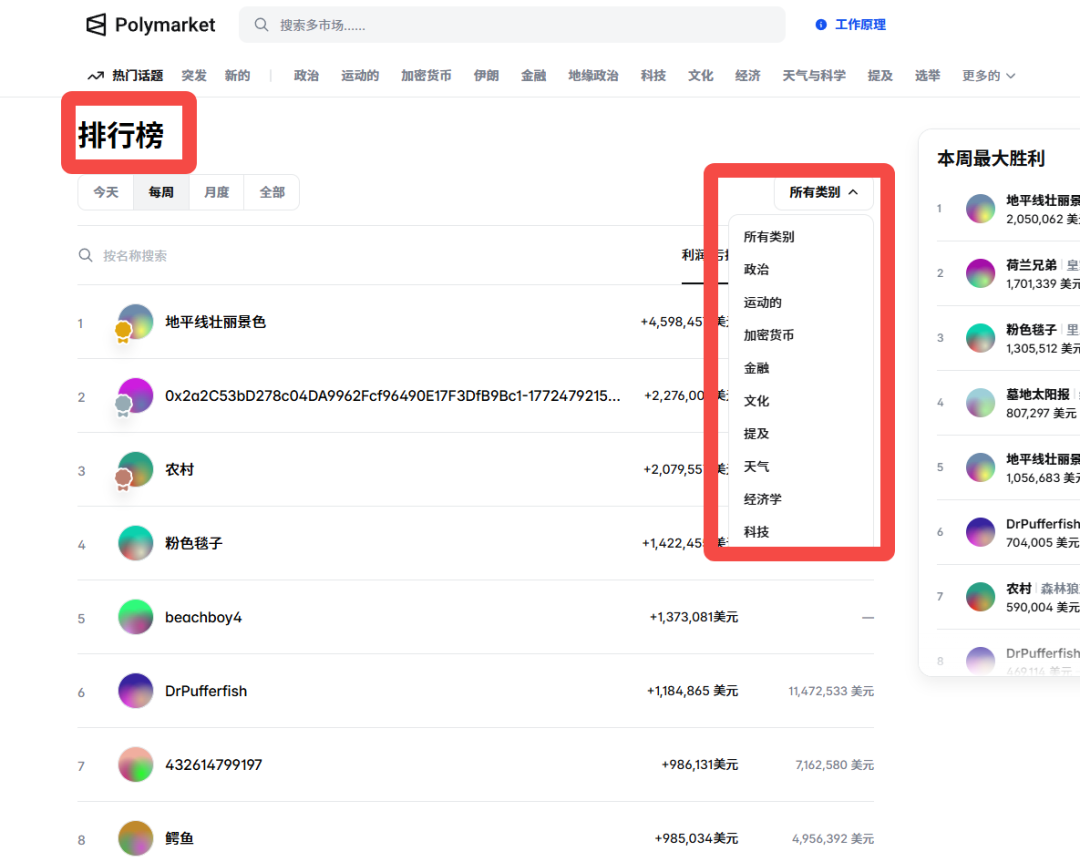The image size is (1080, 862).
Task: Collapse the 所有类别 category dropdown
Action: [824, 192]
